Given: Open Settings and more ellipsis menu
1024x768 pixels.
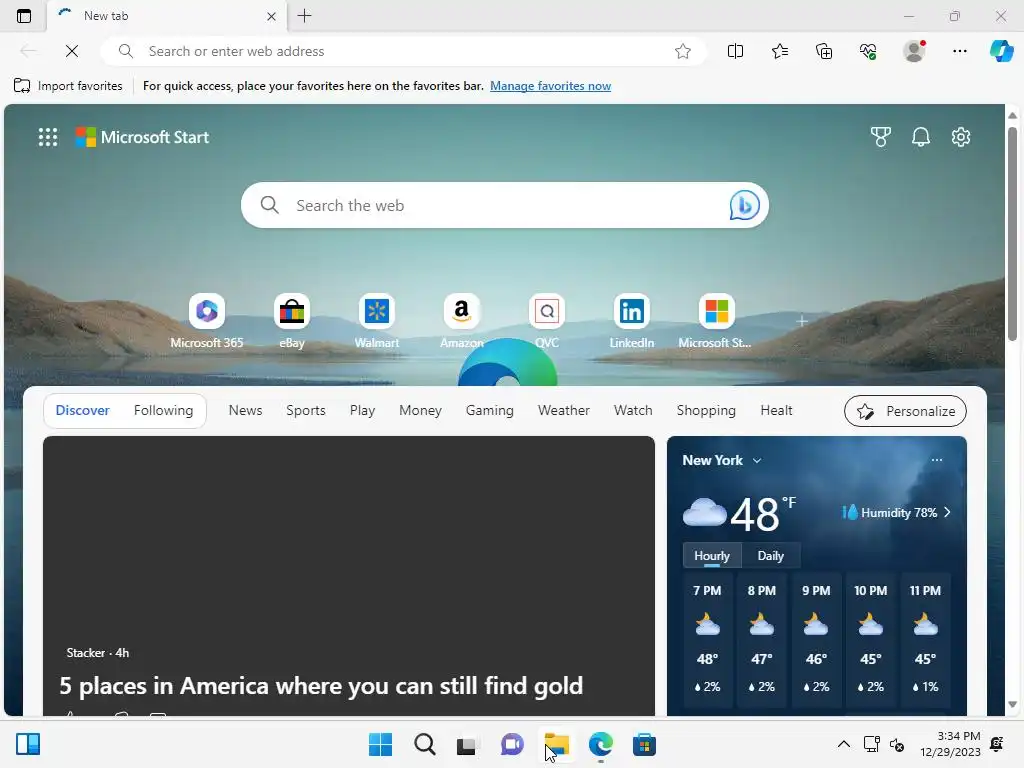Looking at the screenshot, I should point(959,51).
